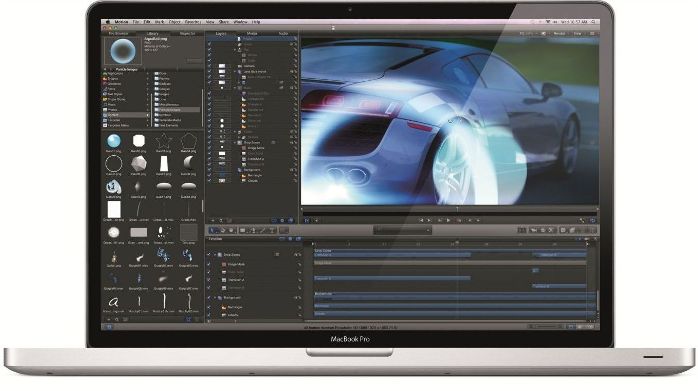The image size is (698, 391).
Task: Select the blue sphere particle image thumbnail
Action: (x=114, y=141)
